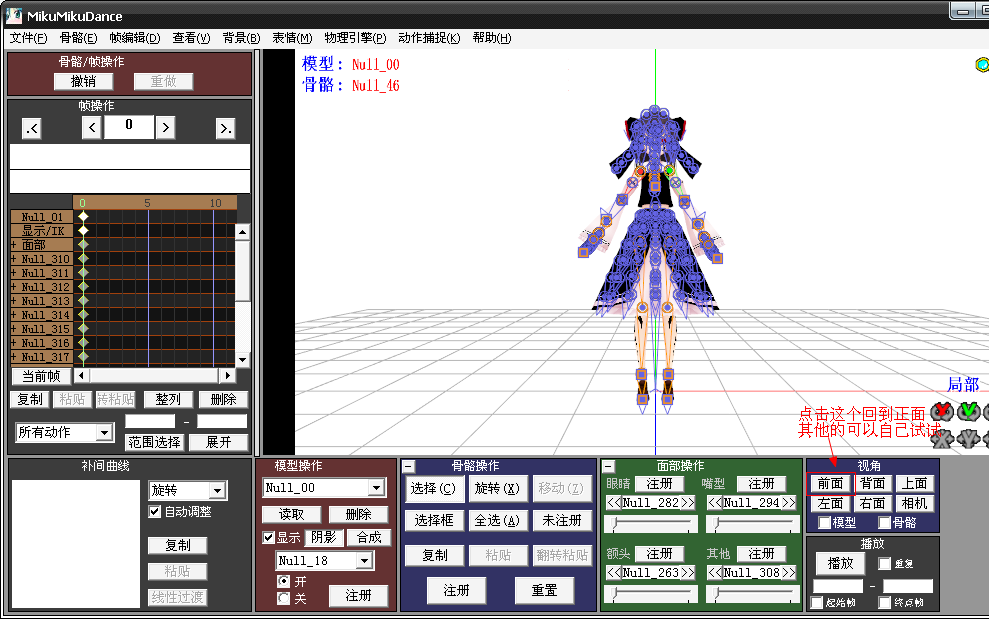
Task: Expand the 面部 timeline row
Action: [13, 245]
